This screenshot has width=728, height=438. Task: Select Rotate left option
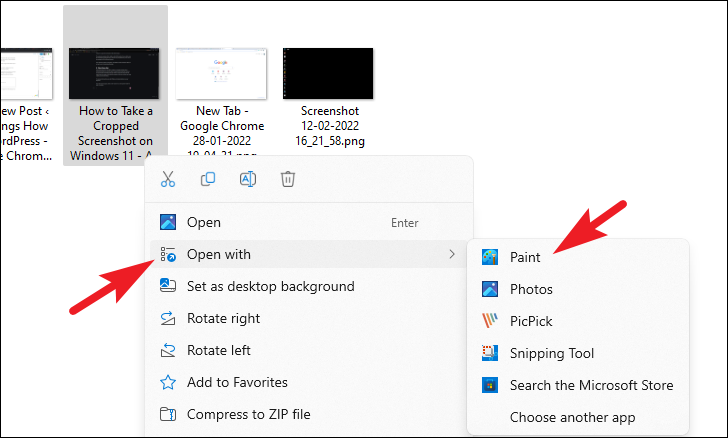point(218,350)
